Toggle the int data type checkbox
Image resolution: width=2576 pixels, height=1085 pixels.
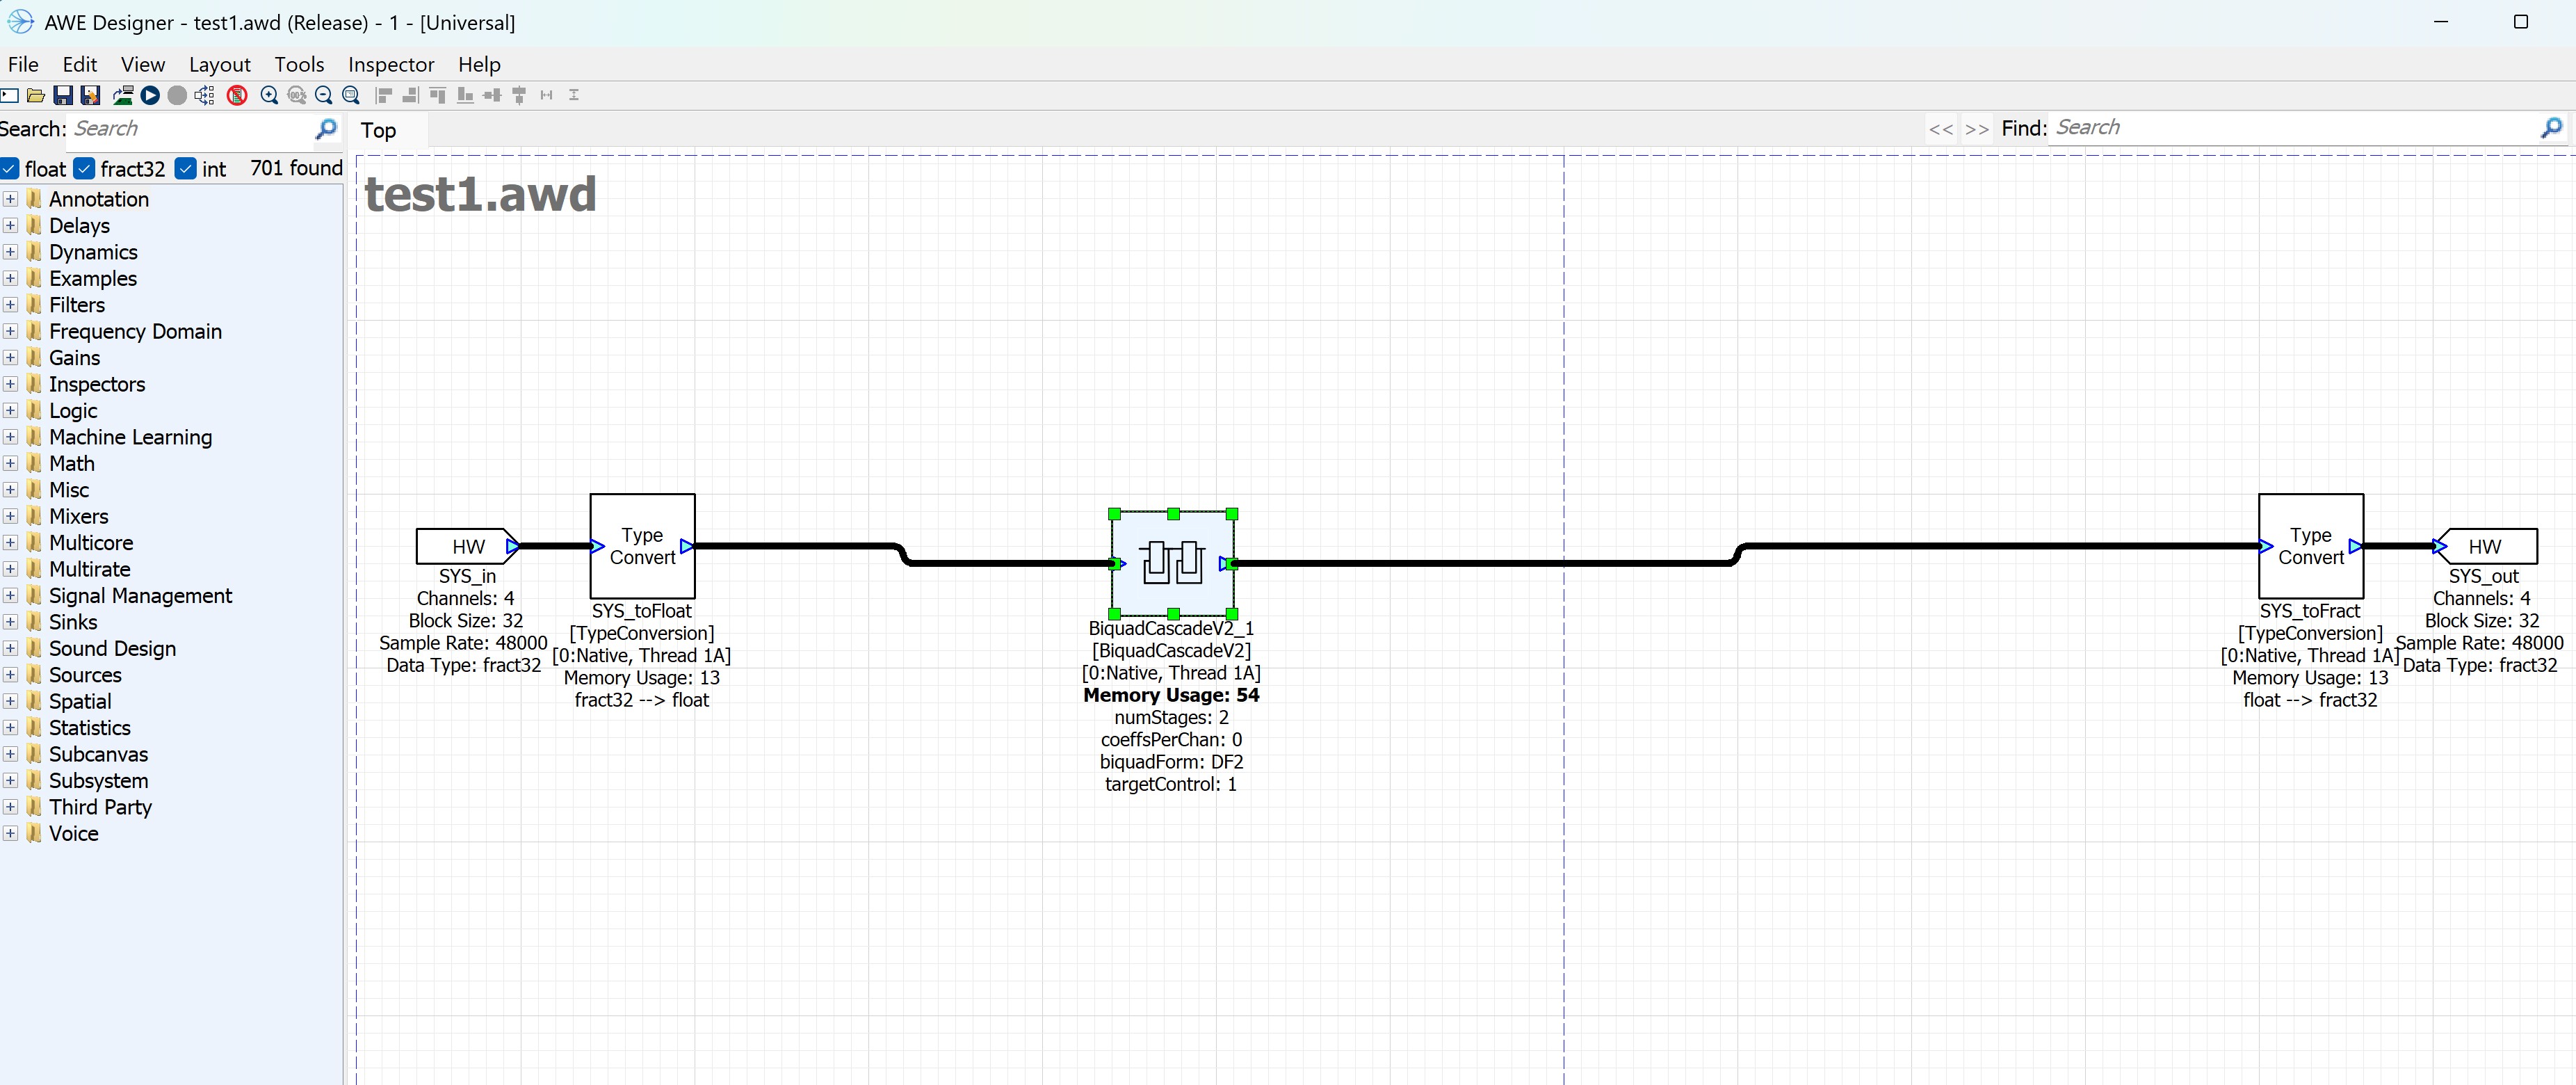point(185,168)
